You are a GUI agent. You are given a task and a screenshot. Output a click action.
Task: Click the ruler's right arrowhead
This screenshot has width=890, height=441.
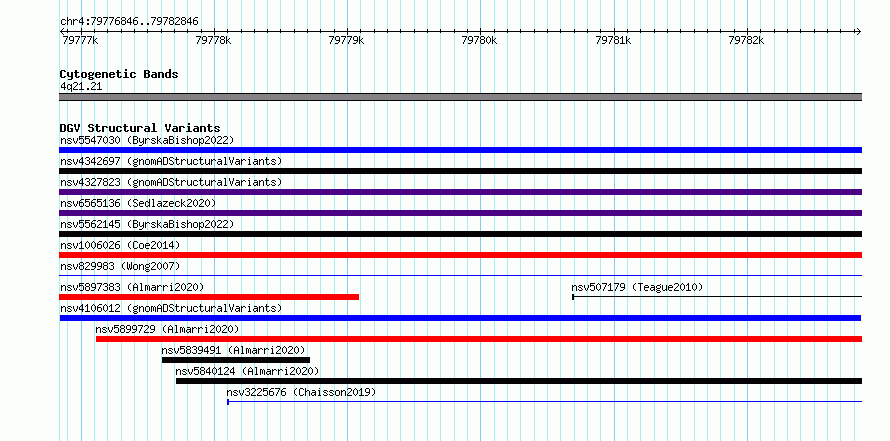click(858, 31)
